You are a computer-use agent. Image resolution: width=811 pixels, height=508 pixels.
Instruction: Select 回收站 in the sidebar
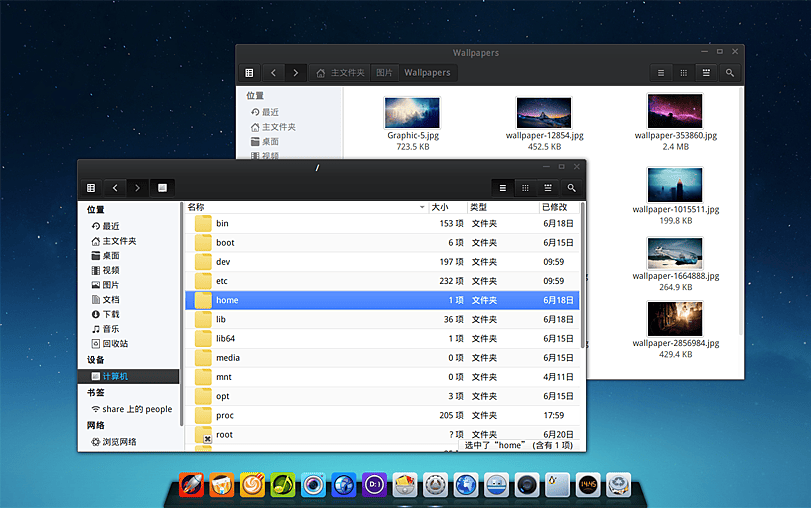pyautogui.click(x=114, y=343)
